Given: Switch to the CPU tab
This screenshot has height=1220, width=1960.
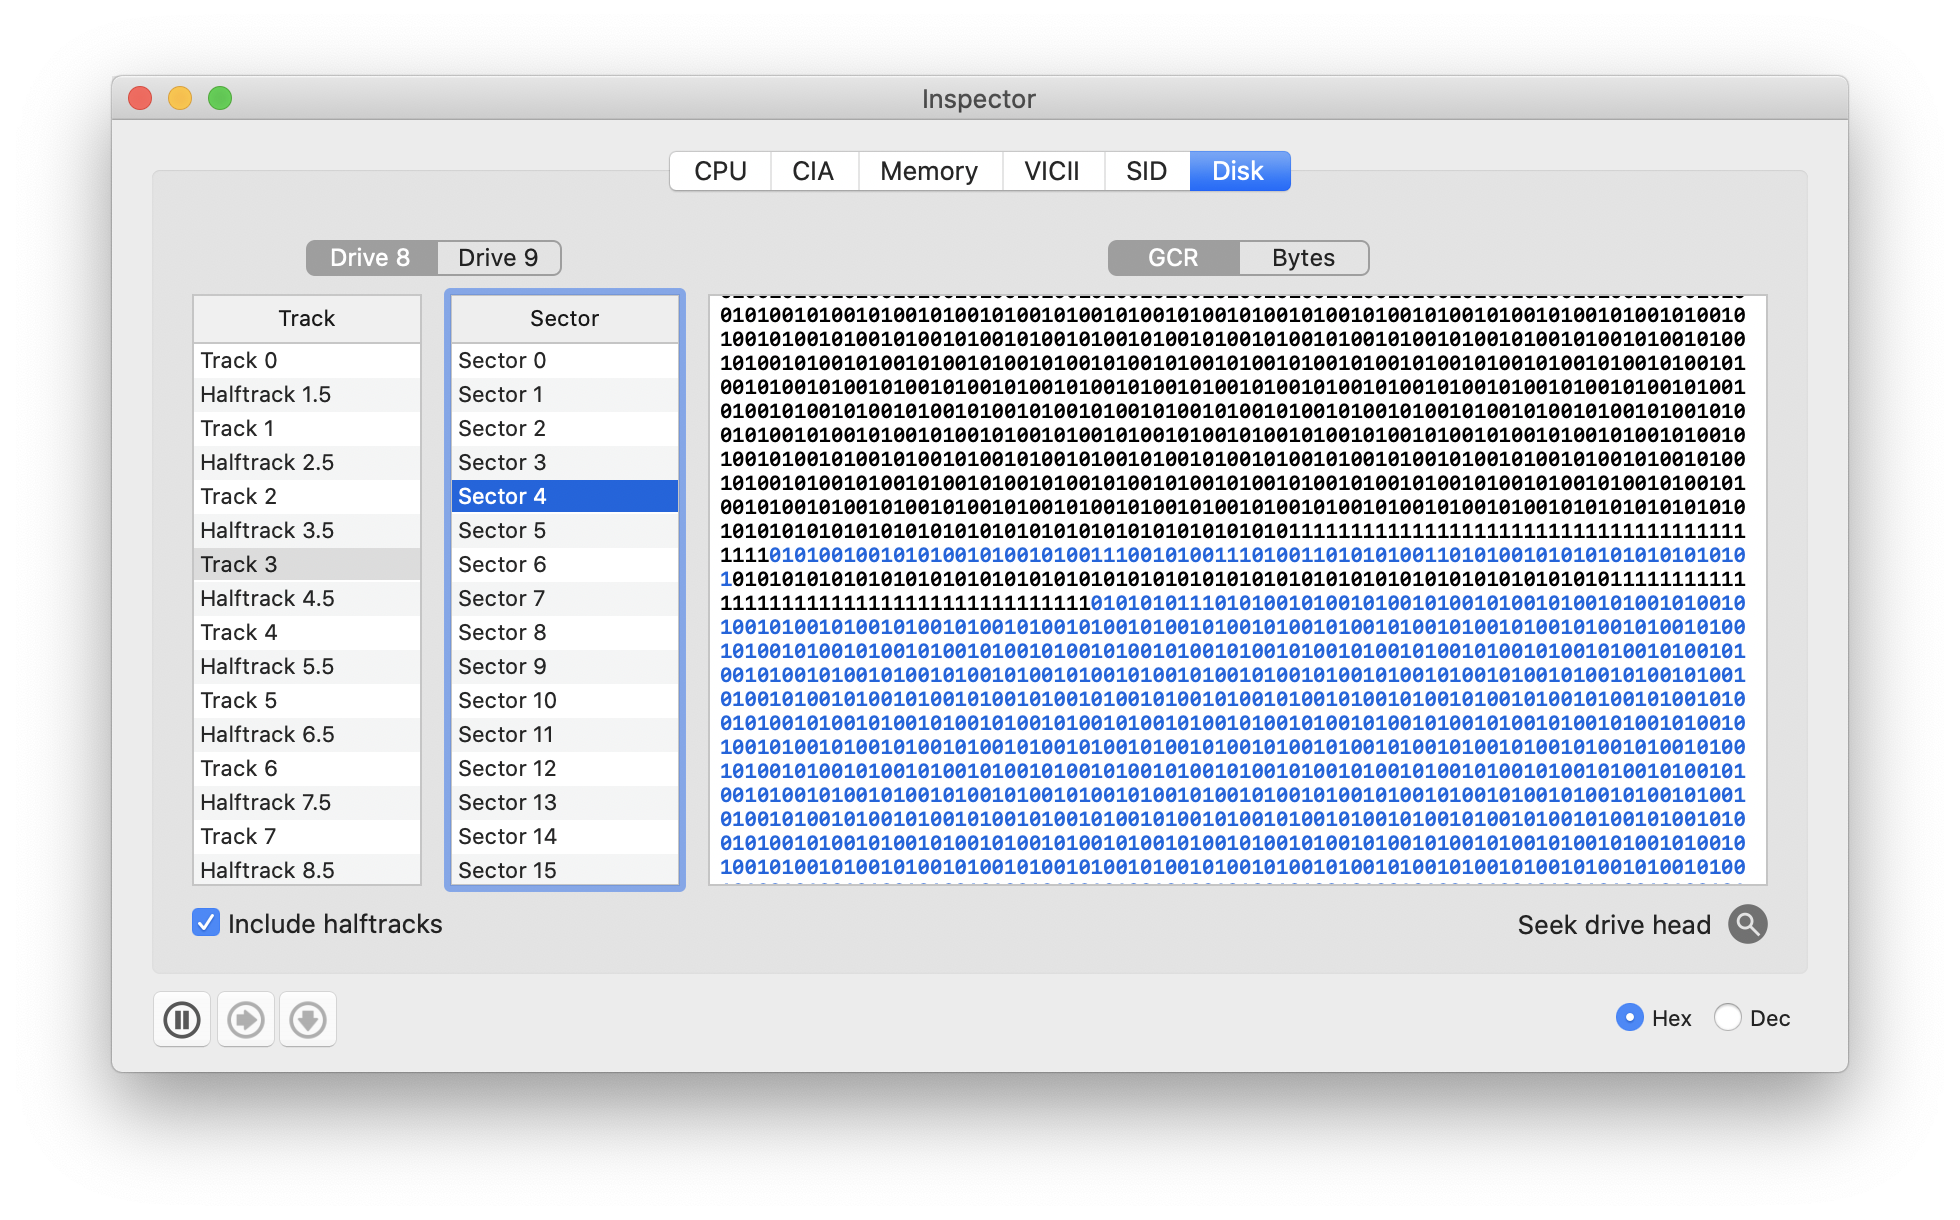Looking at the screenshot, I should pyautogui.click(x=719, y=171).
